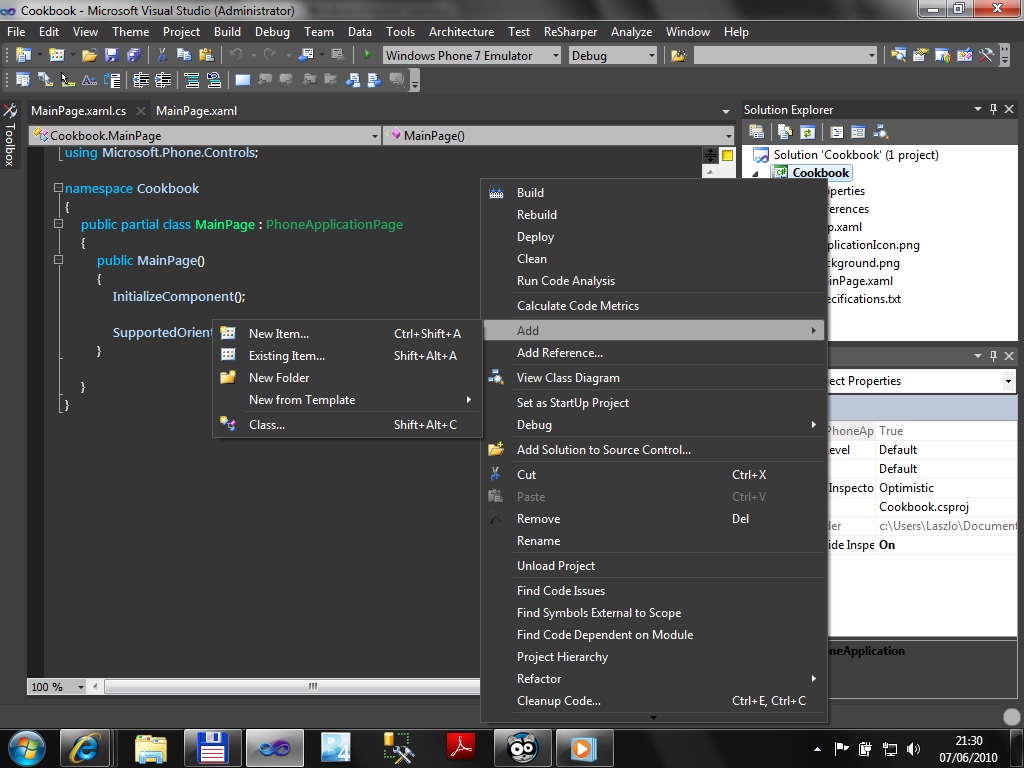
Task: Click the Display Quick Info icon
Action: [67, 80]
